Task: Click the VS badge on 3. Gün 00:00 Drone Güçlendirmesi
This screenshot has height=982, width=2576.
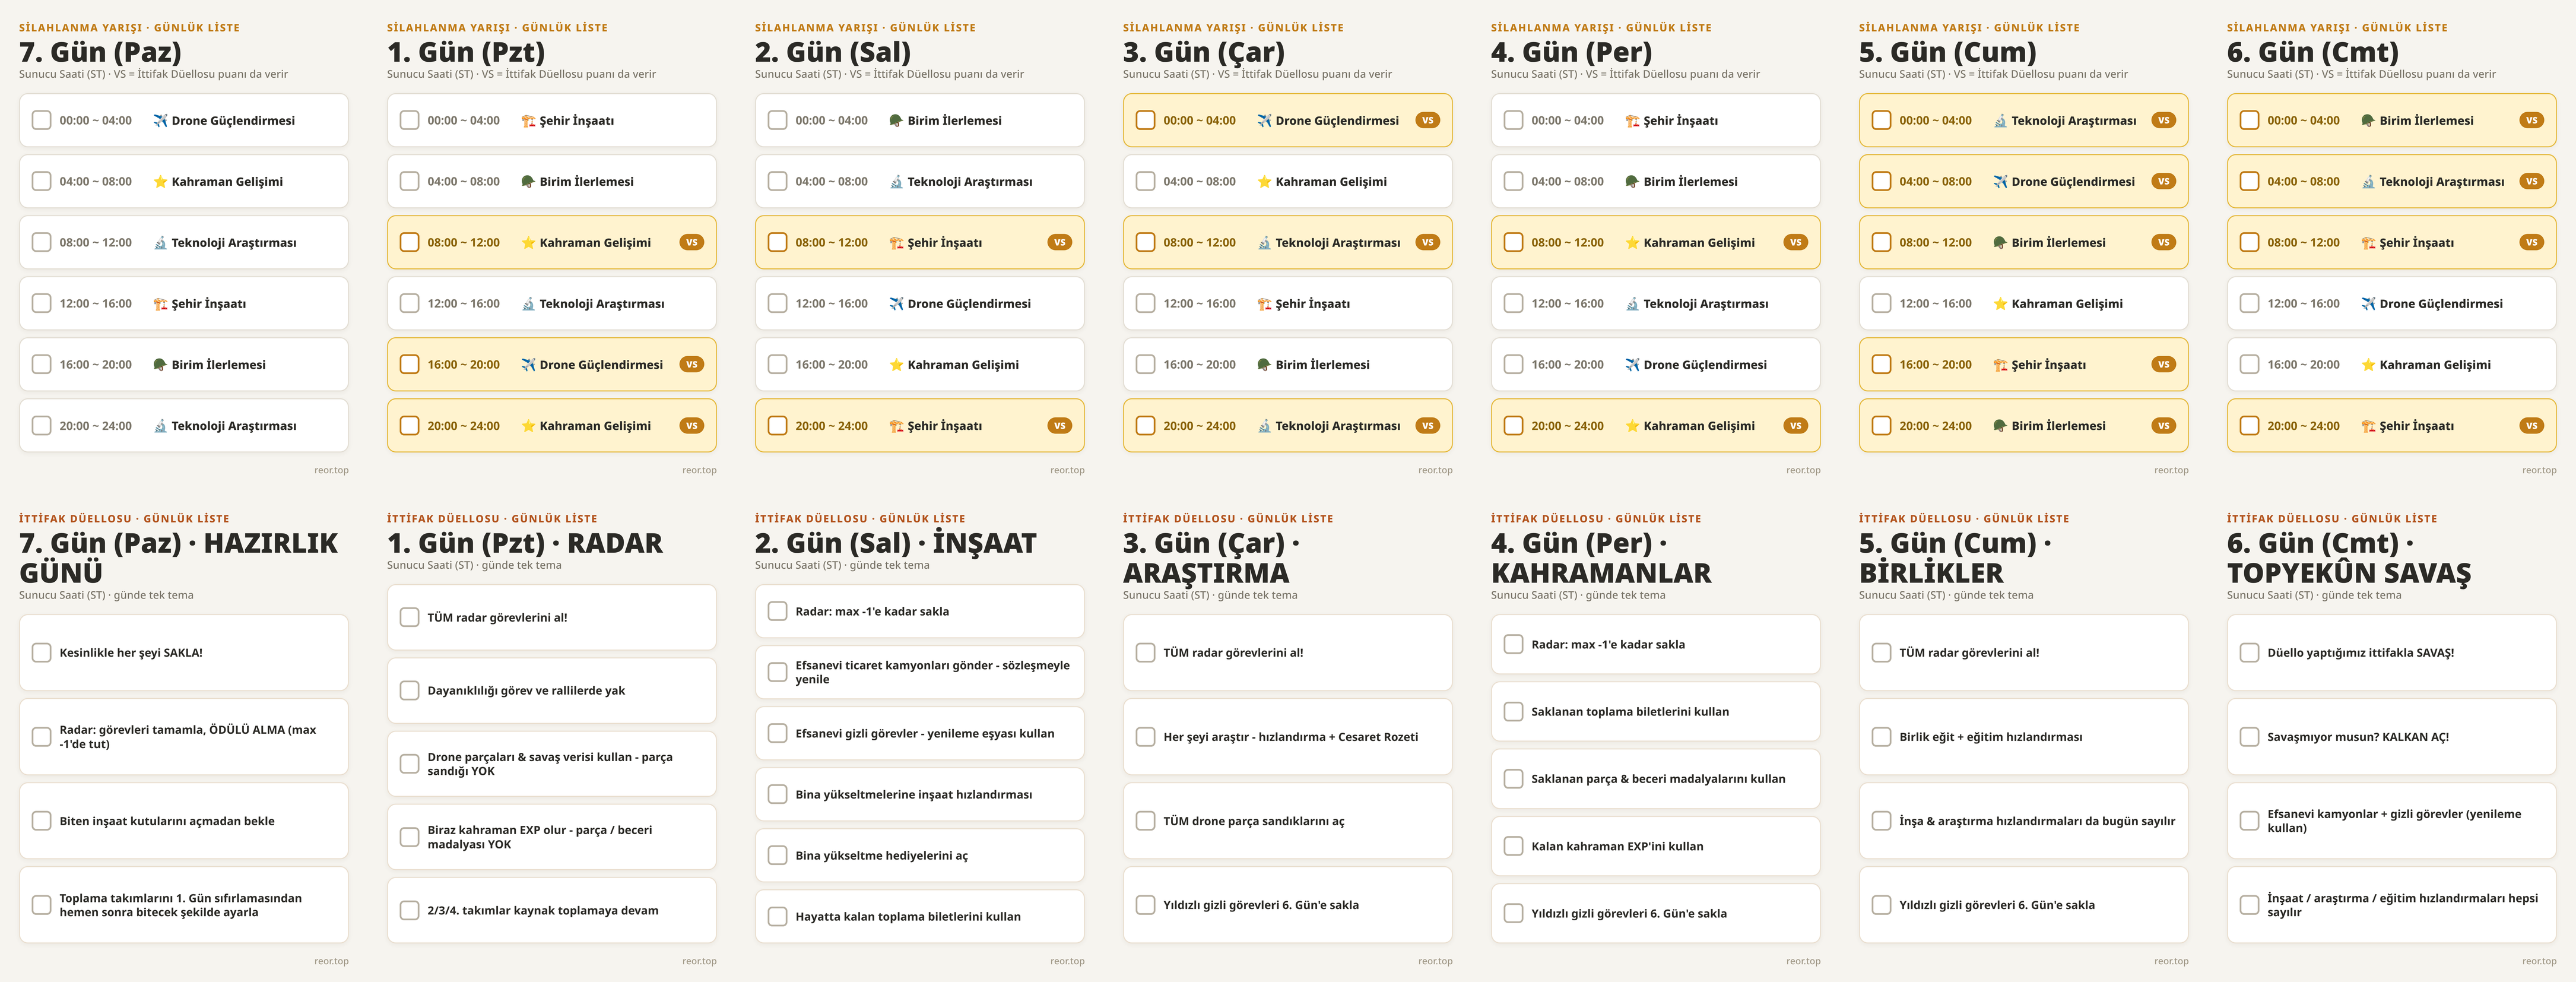Action: [1427, 120]
